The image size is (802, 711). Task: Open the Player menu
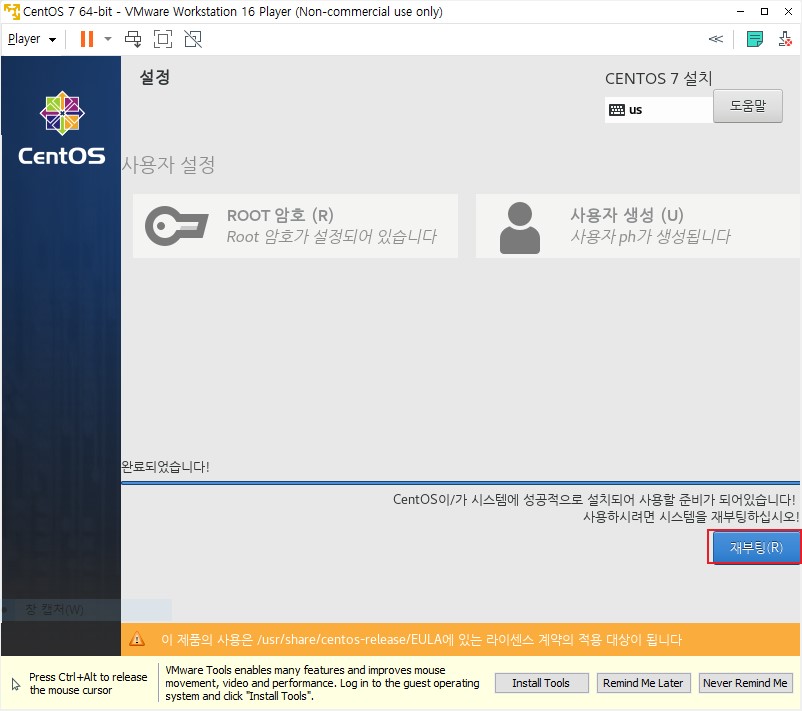31,39
